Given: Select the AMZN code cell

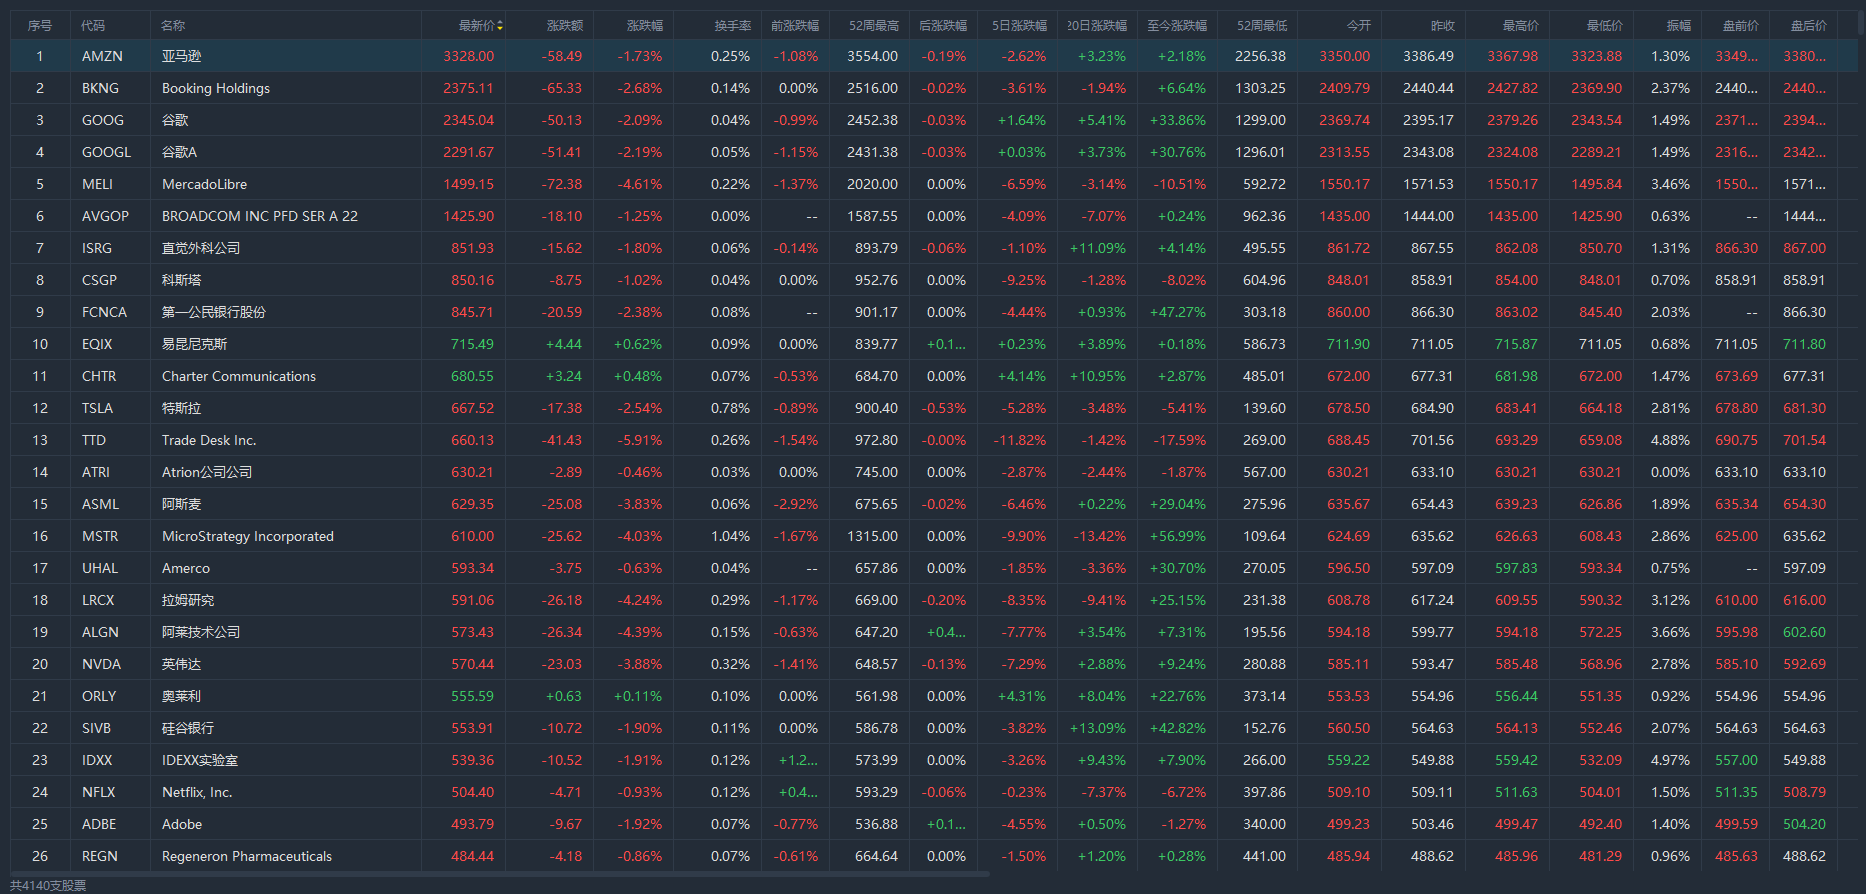Looking at the screenshot, I should pos(102,56).
